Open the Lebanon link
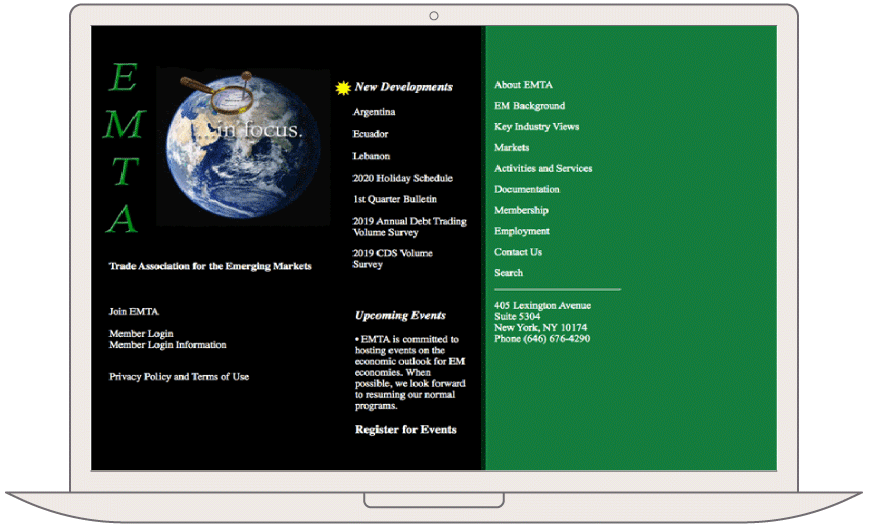 (371, 156)
